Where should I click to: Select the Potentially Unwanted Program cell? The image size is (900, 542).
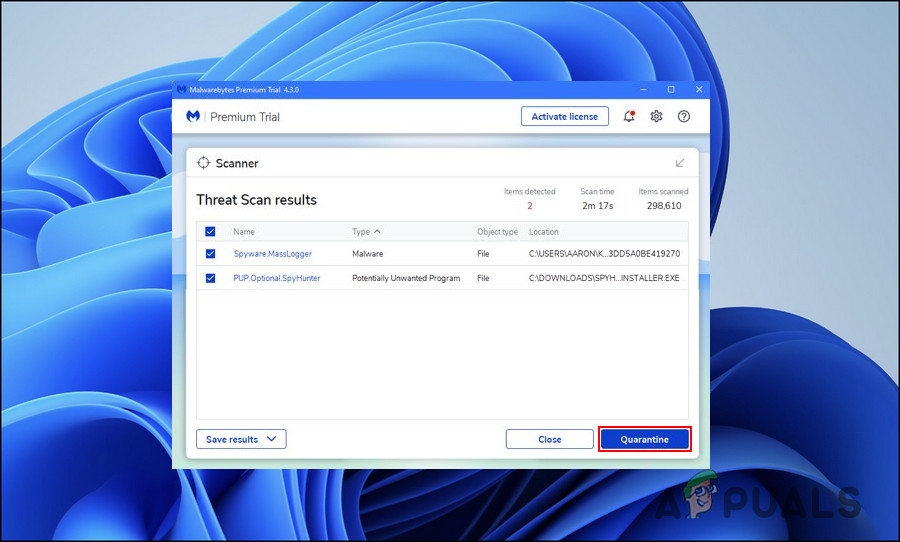[406, 278]
